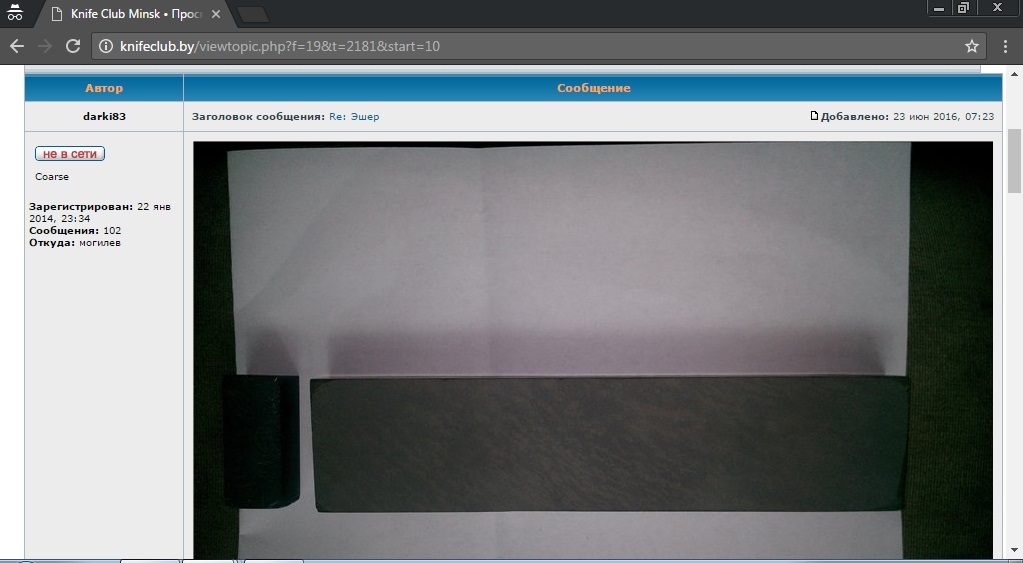
Task: Click the sharpening stone photo
Action: coord(592,350)
